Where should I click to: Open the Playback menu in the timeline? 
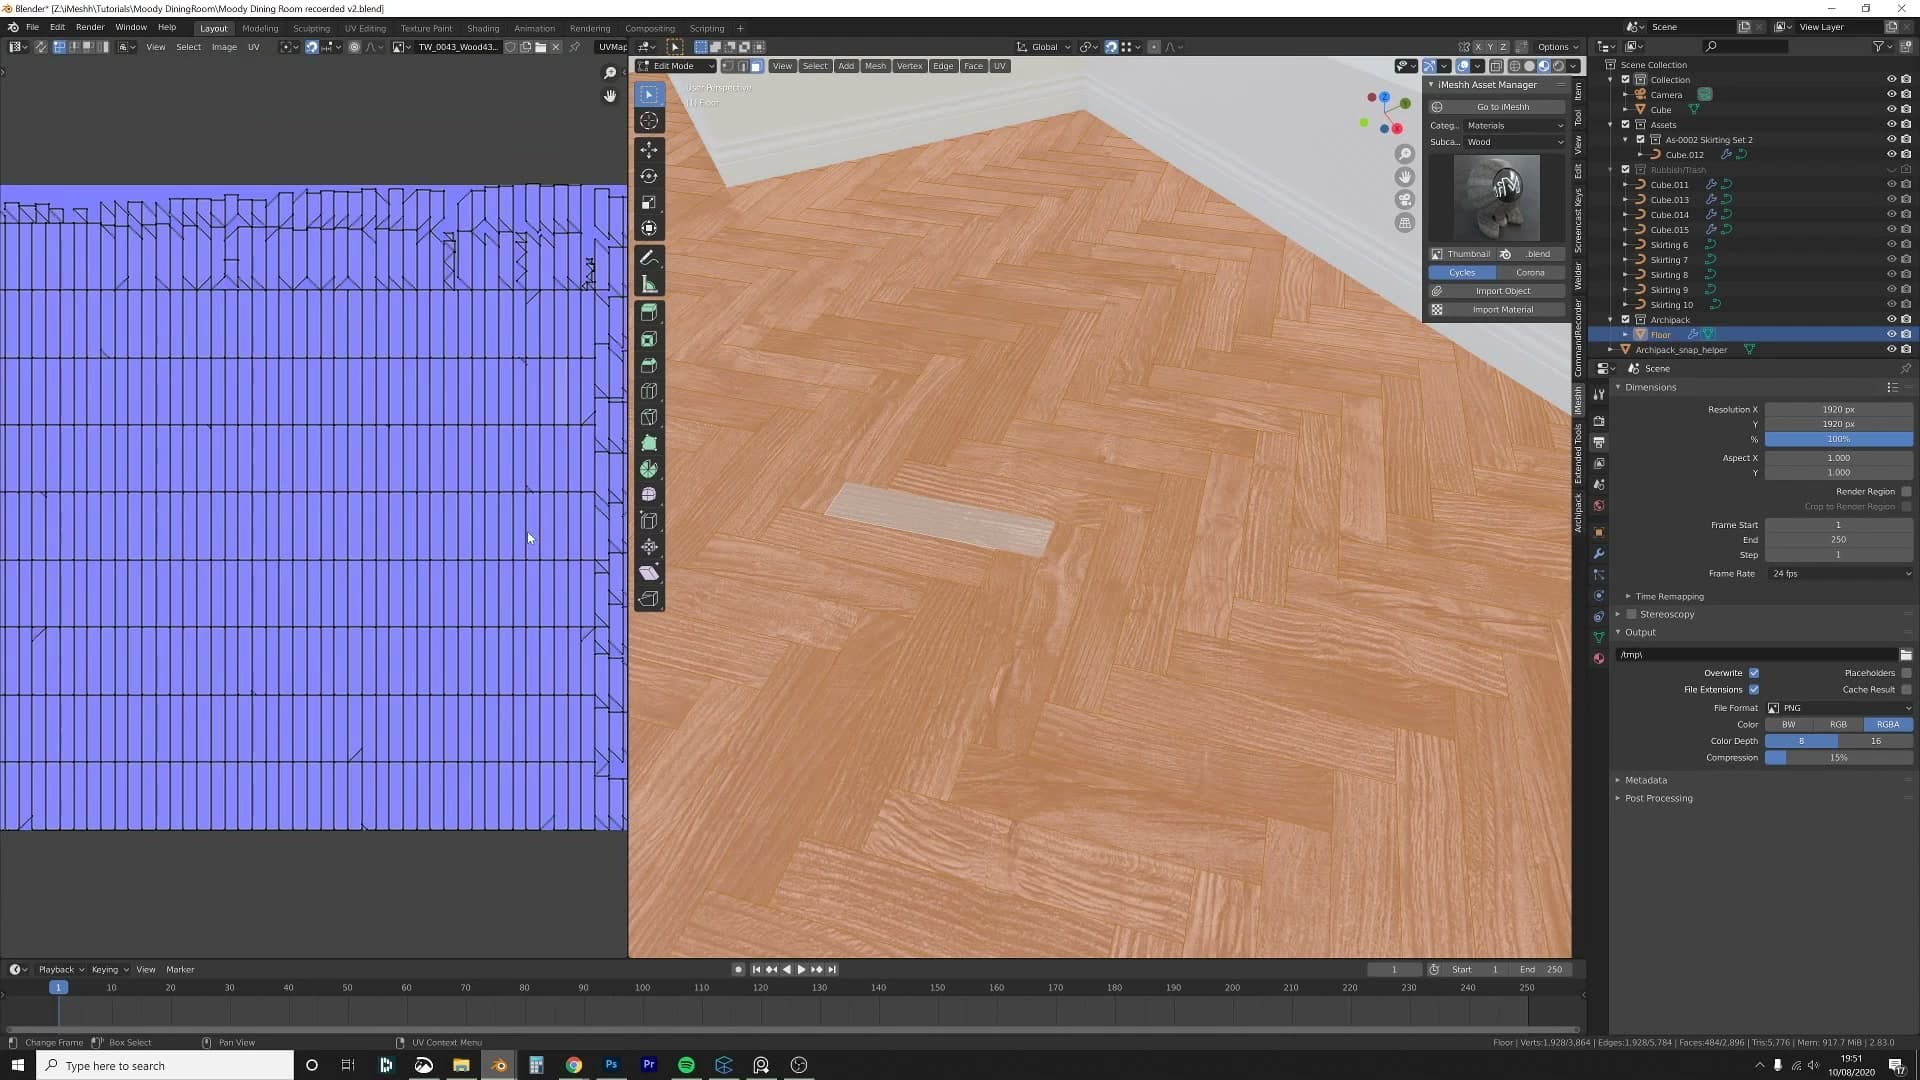point(60,970)
